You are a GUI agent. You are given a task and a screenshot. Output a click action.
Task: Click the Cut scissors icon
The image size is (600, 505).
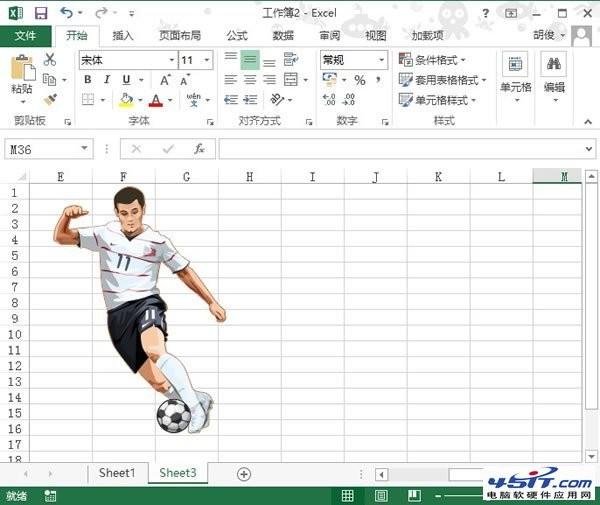[x=50, y=60]
